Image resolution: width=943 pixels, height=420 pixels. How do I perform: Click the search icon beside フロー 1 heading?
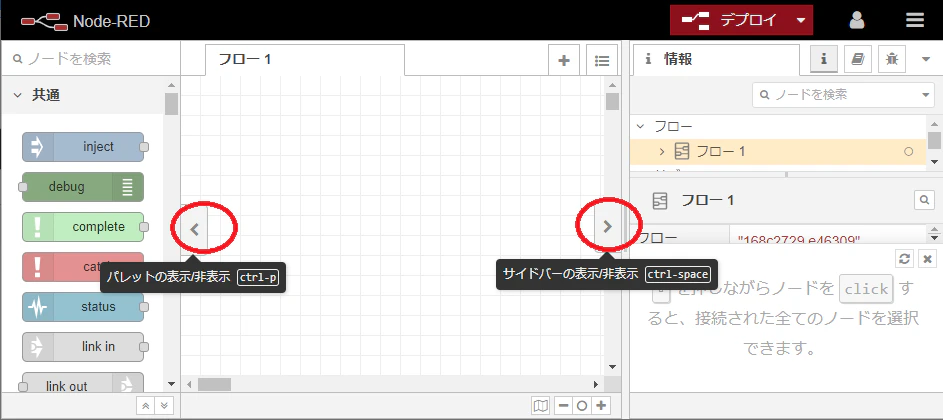click(924, 200)
